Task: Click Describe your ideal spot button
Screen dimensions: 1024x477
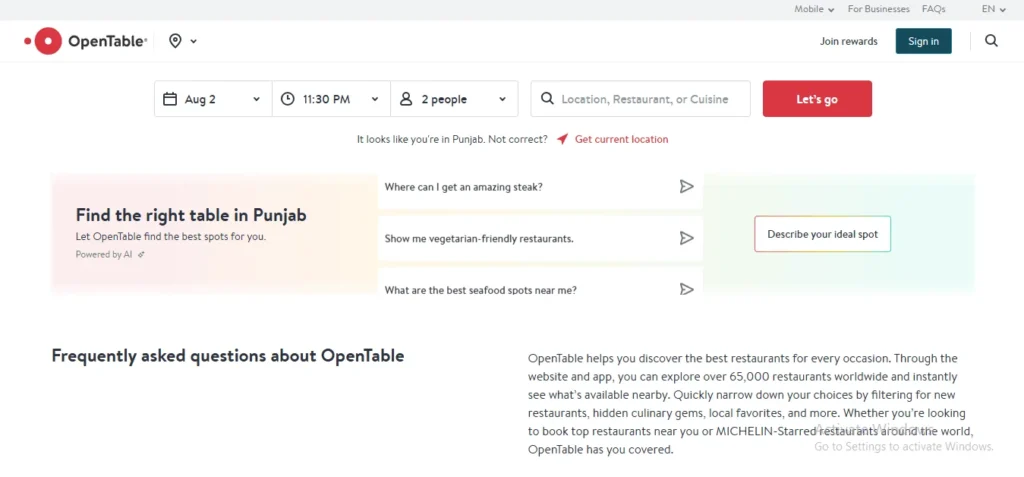Action: (822, 234)
